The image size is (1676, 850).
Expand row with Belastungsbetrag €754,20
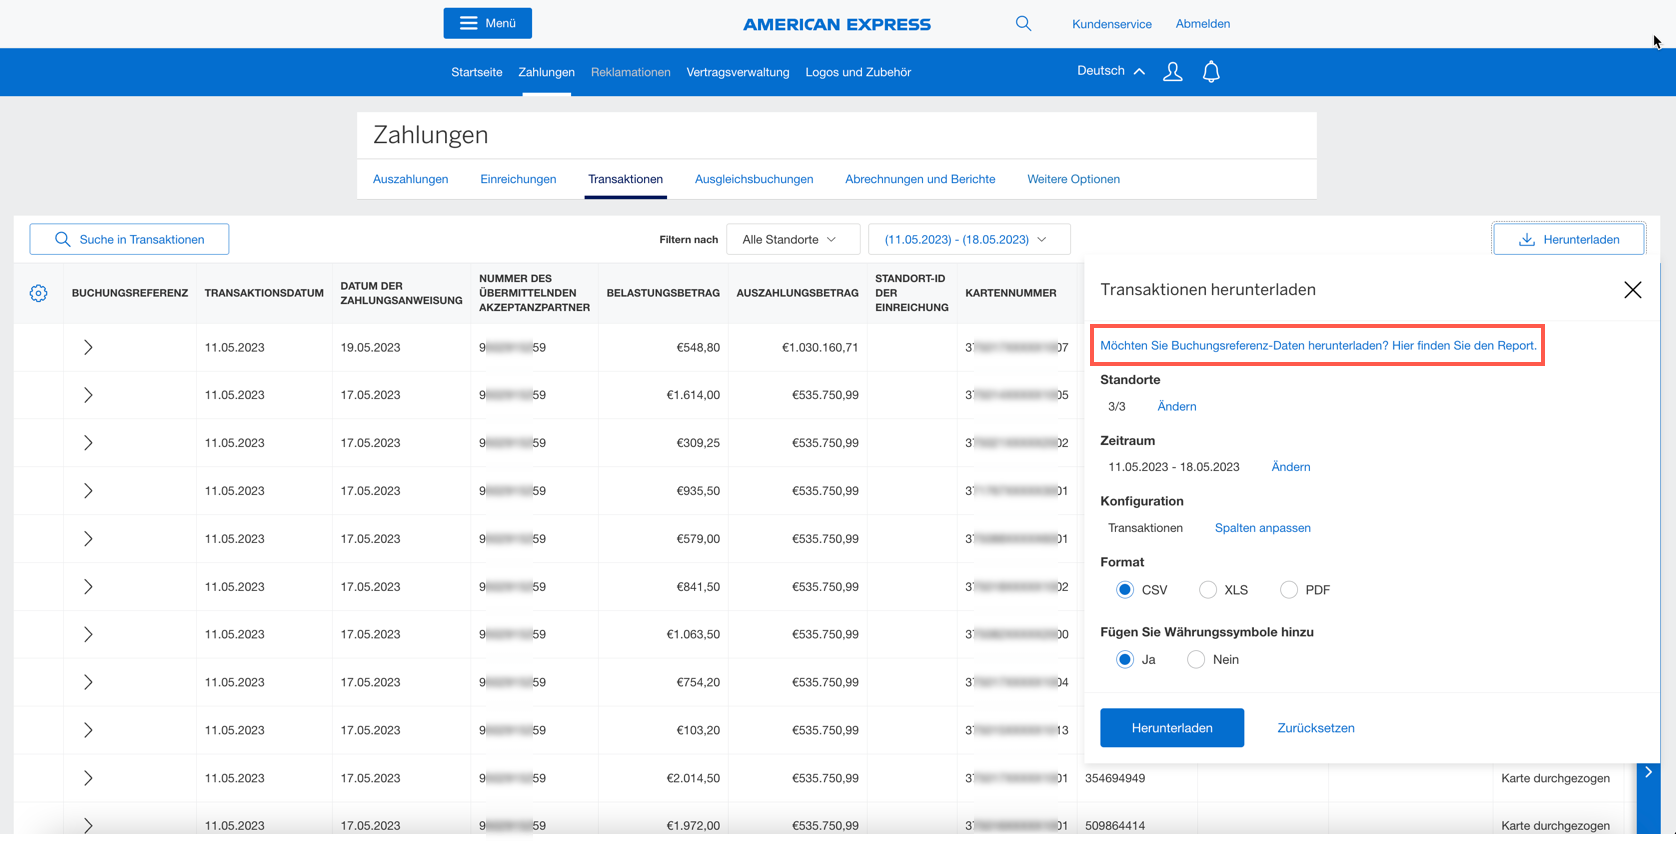[88, 682]
